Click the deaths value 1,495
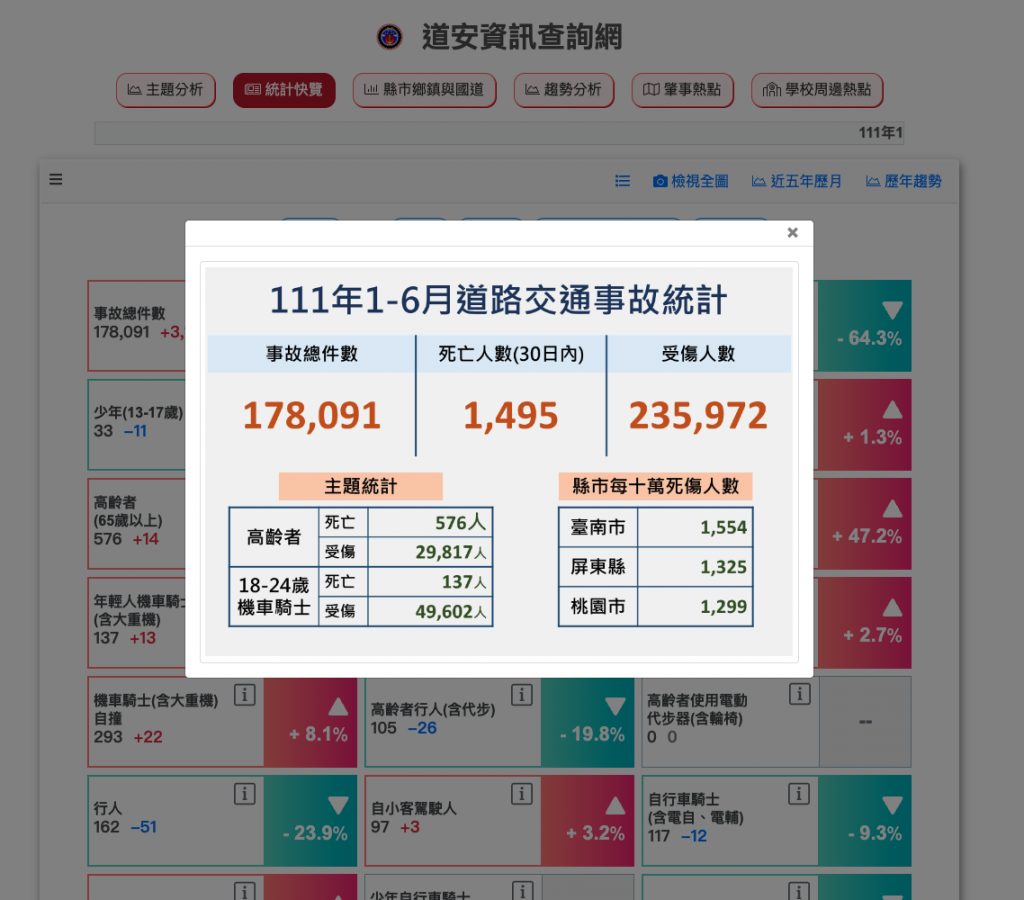1024x900 pixels. (511, 415)
